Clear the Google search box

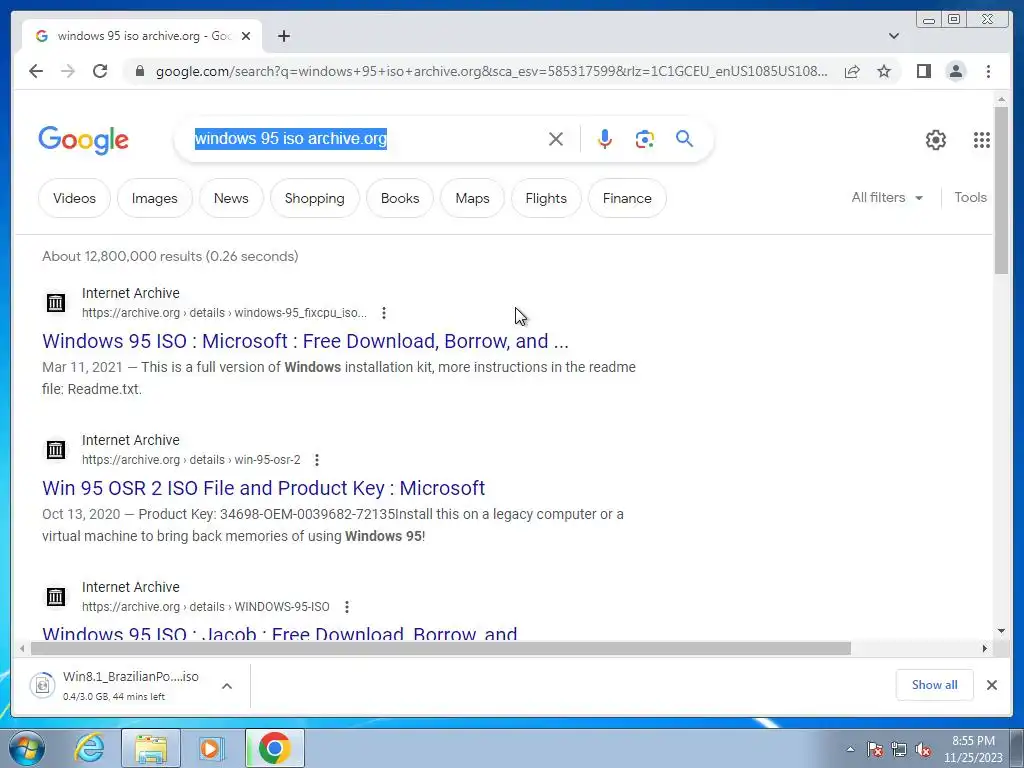(x=556, y=139)
